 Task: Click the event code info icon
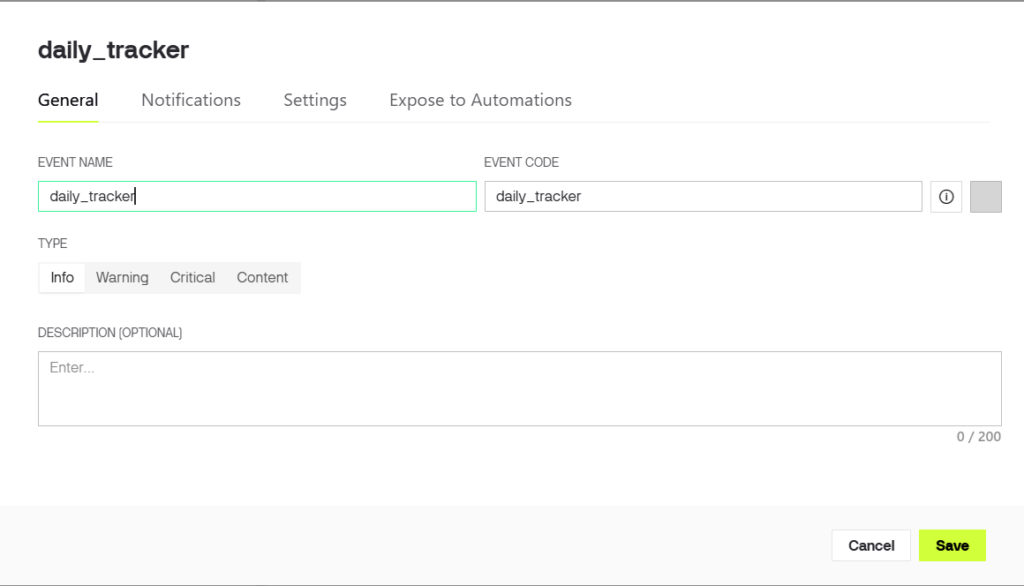click(x=946, y=197)
